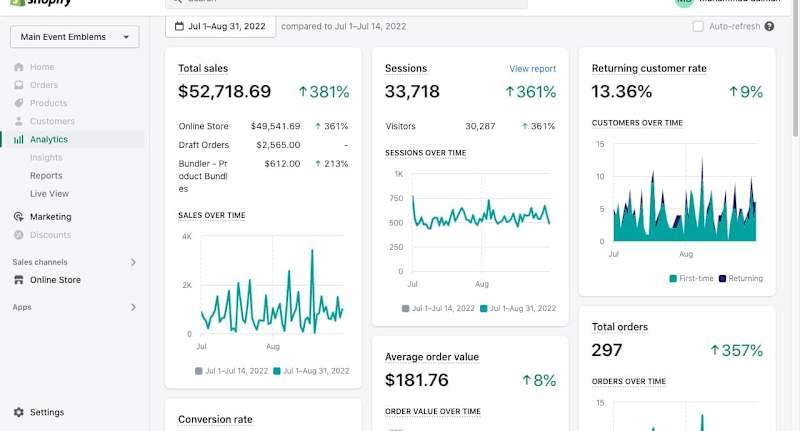The width and height of the screenshot is (800, 431).
Task: Open Orders in the sidebar
Action: [44, 85]
